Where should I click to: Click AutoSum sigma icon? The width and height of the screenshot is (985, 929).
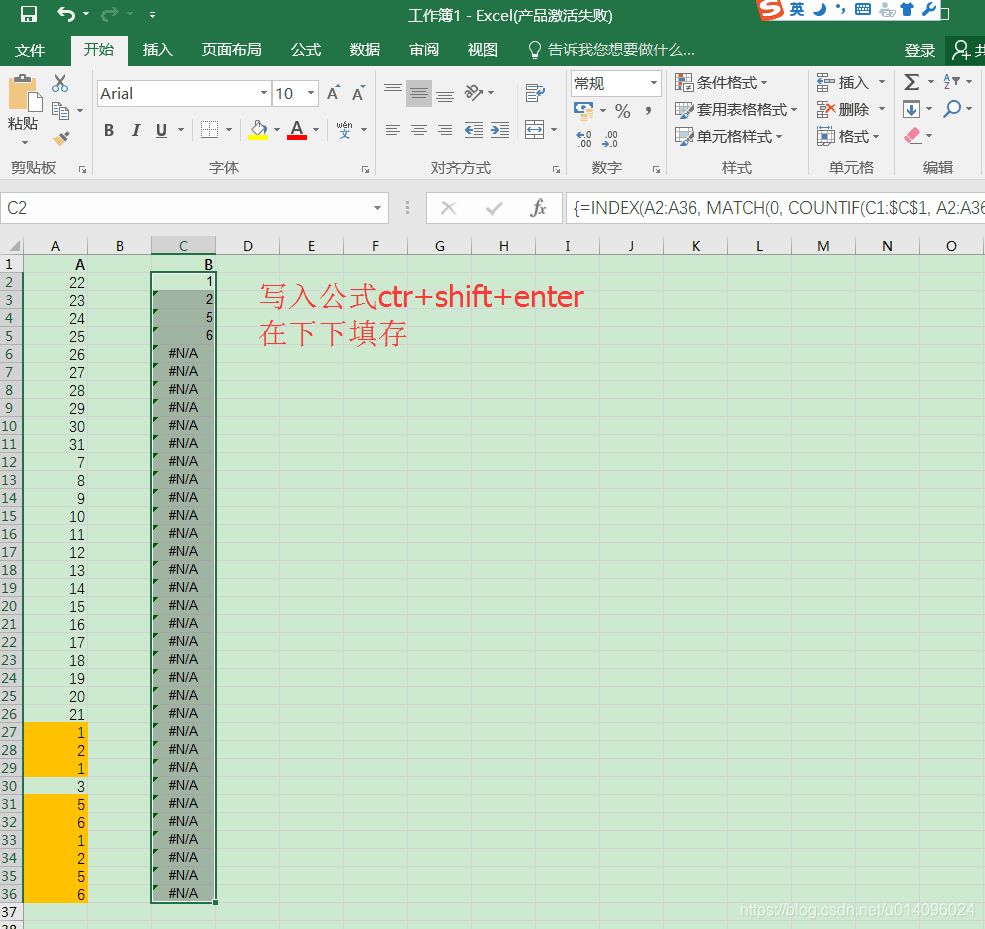(x=912, y=82)
